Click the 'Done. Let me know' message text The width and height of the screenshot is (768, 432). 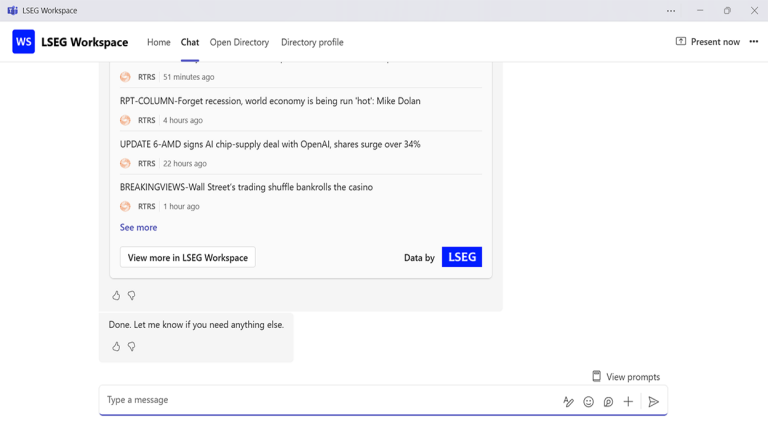(x=196, y=325)
